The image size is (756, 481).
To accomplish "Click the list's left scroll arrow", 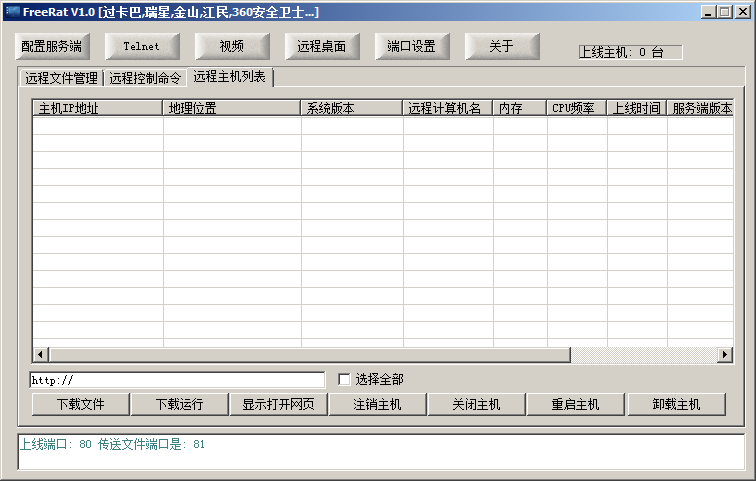I will [41, 355].
